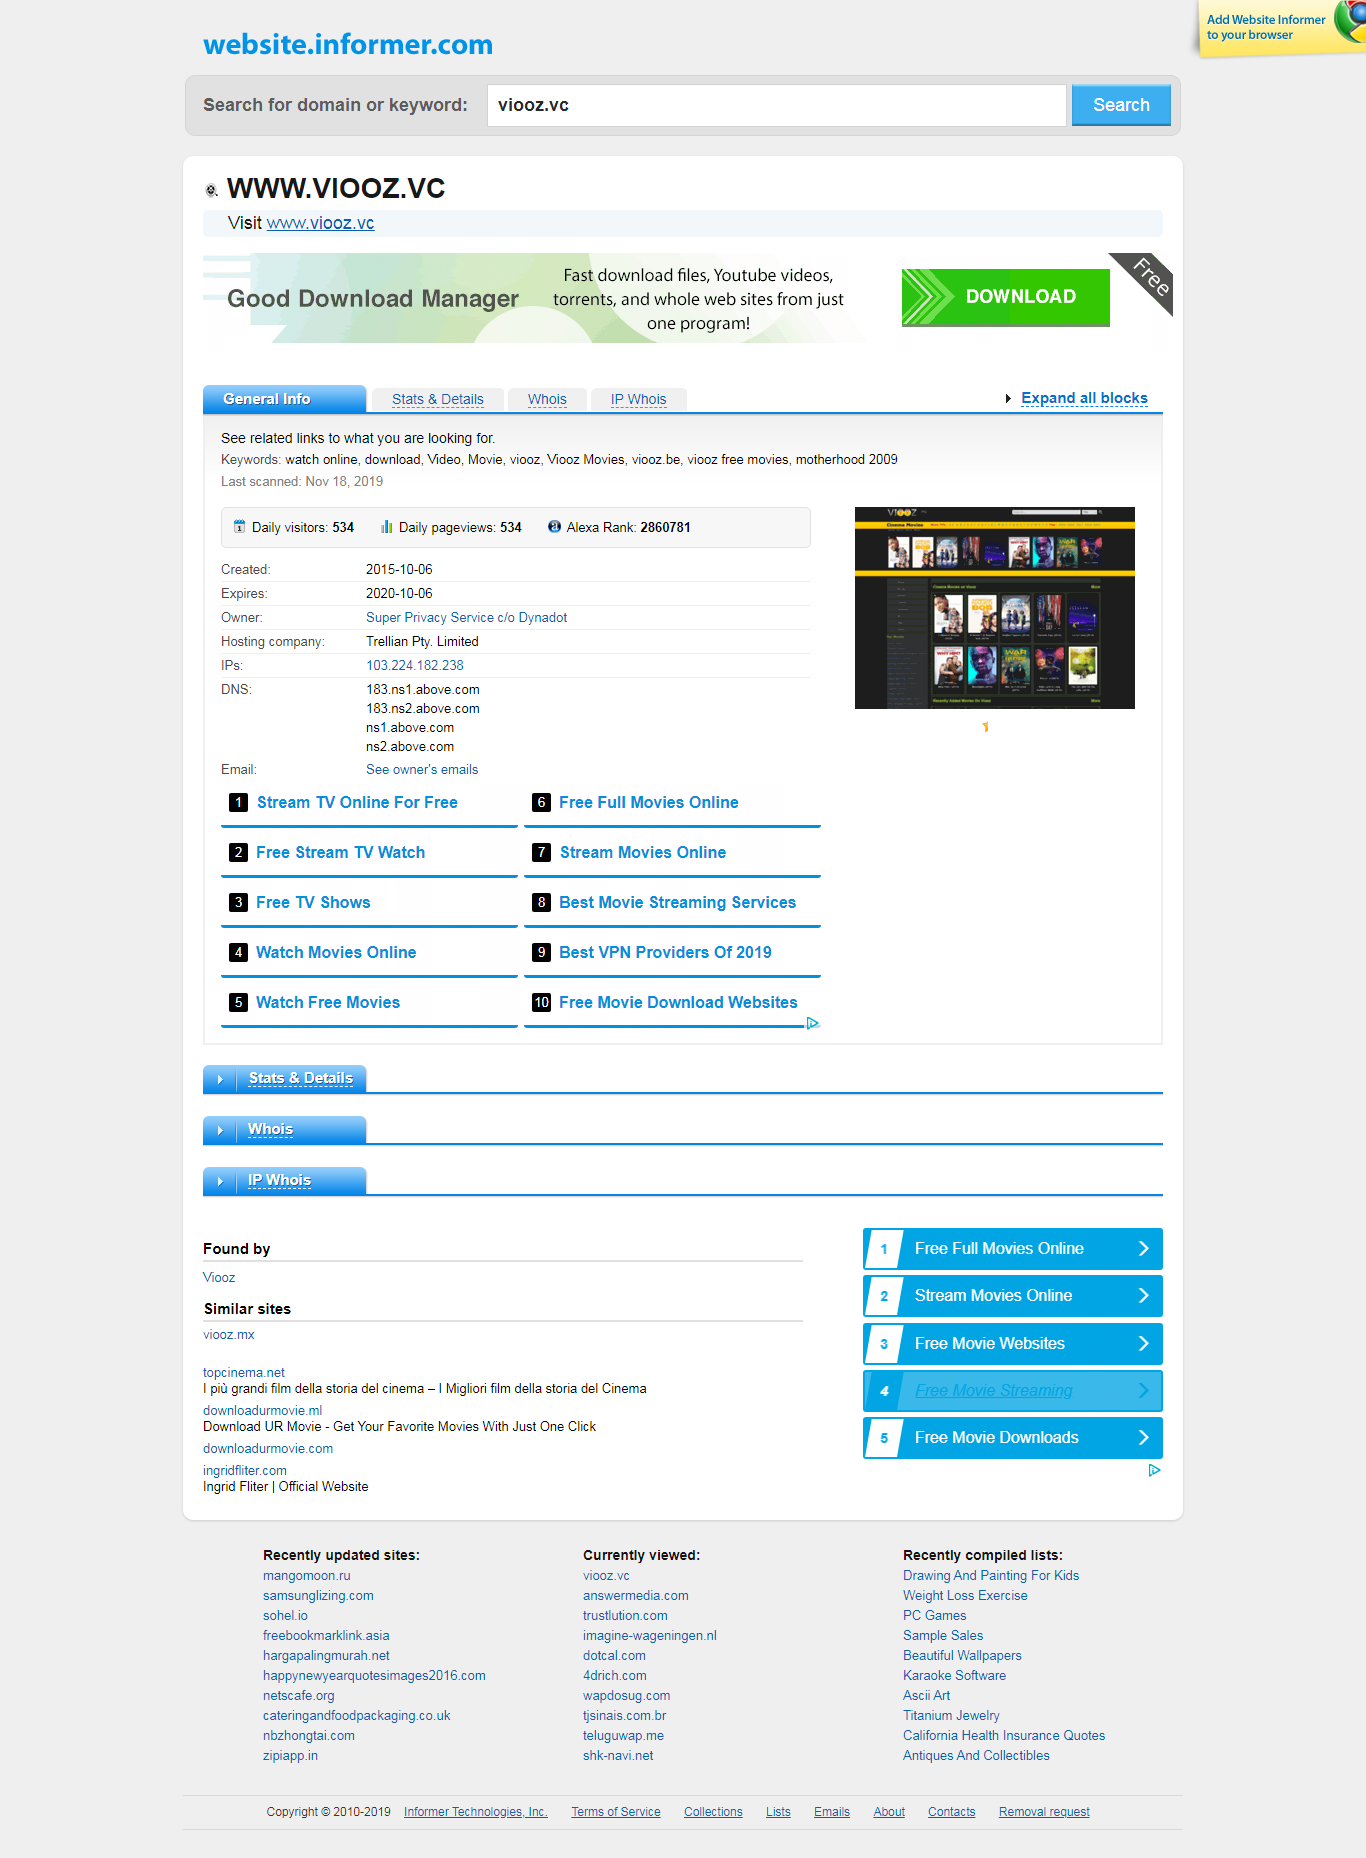Switch to the General Info tab
The height and width of the screenshot is (1858, 1366).
tap(284, 399)
